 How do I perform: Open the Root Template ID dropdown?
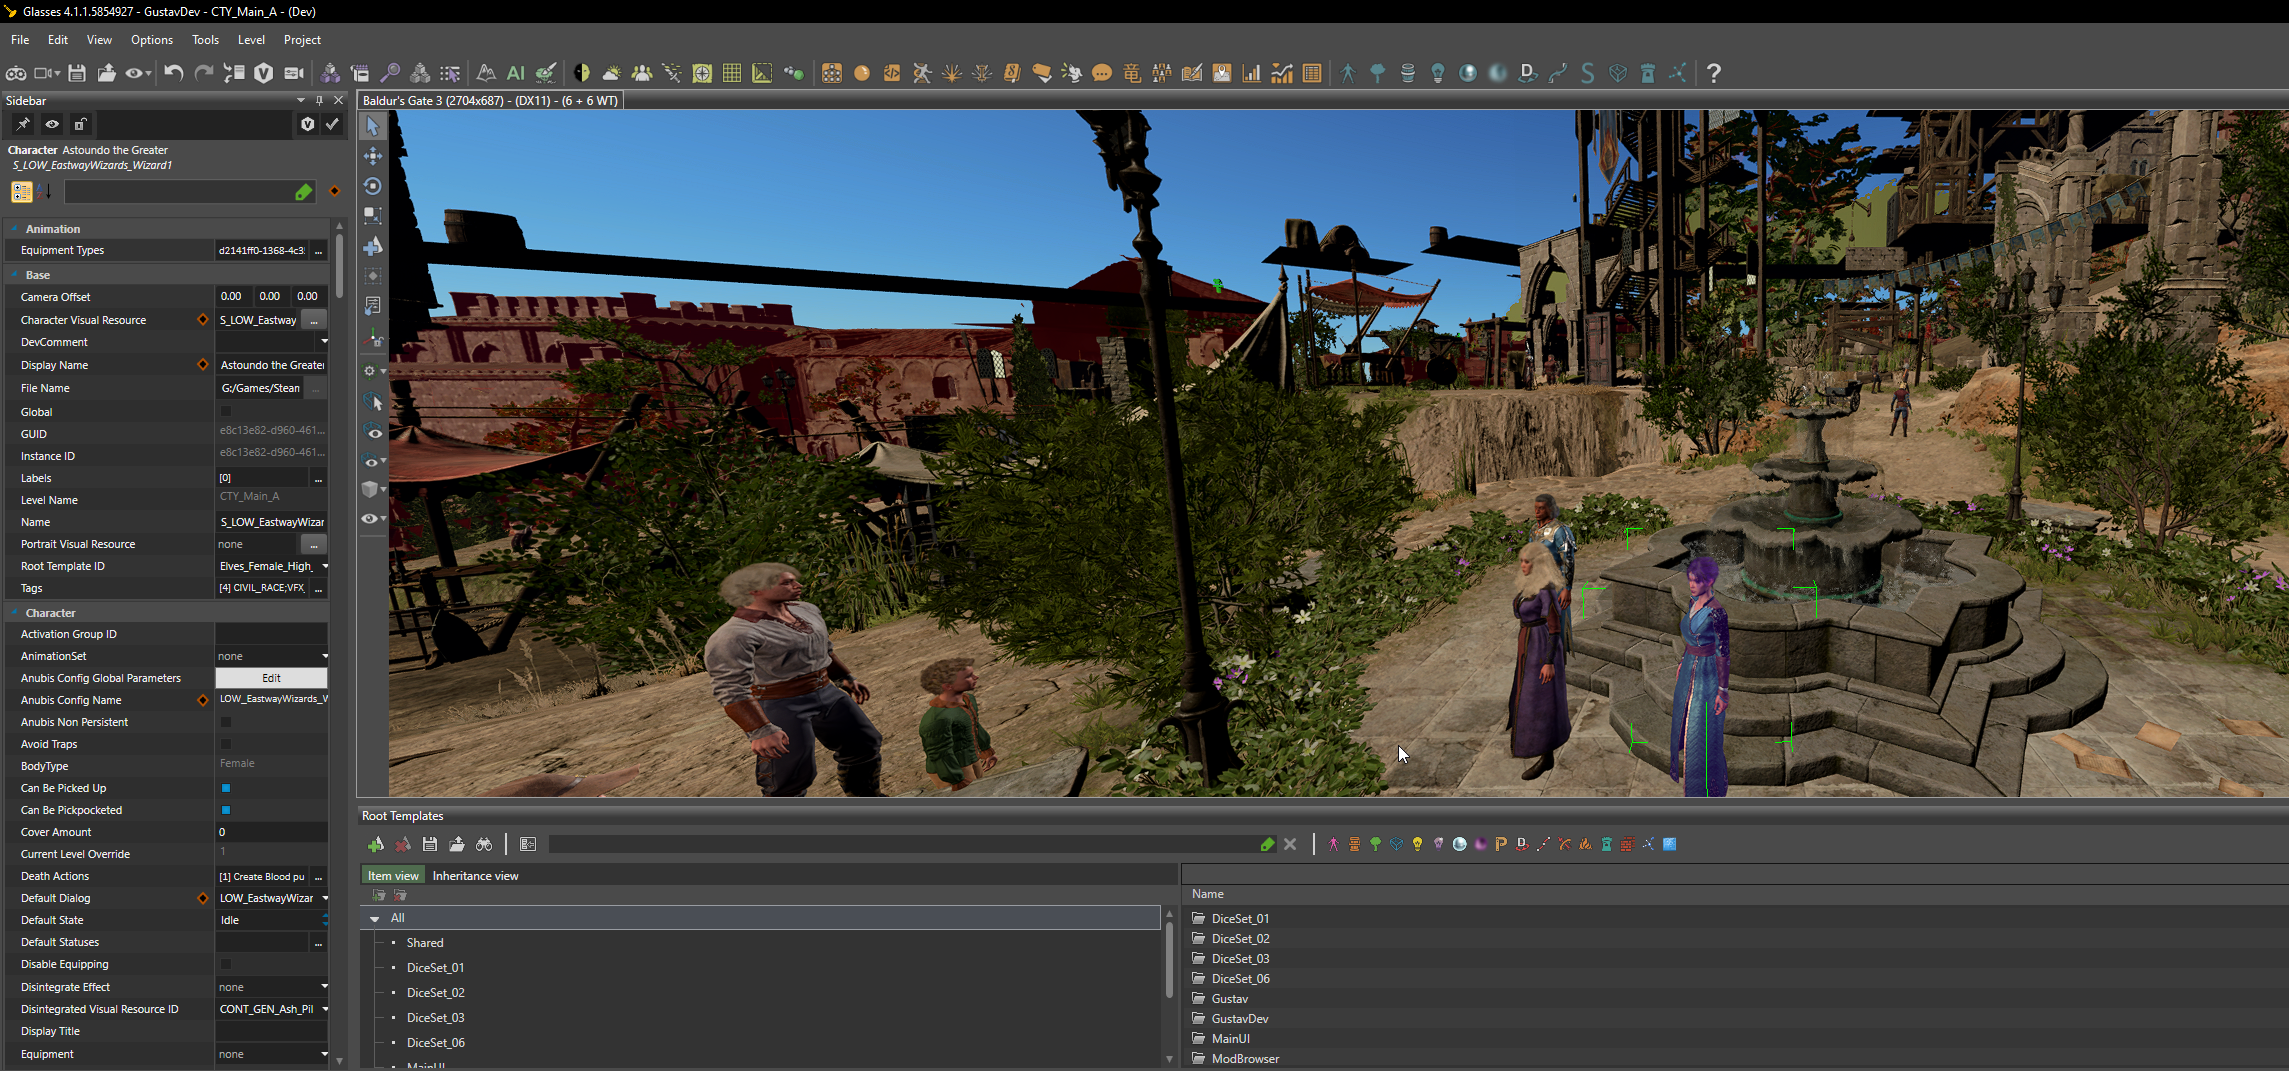coord(324,566)
